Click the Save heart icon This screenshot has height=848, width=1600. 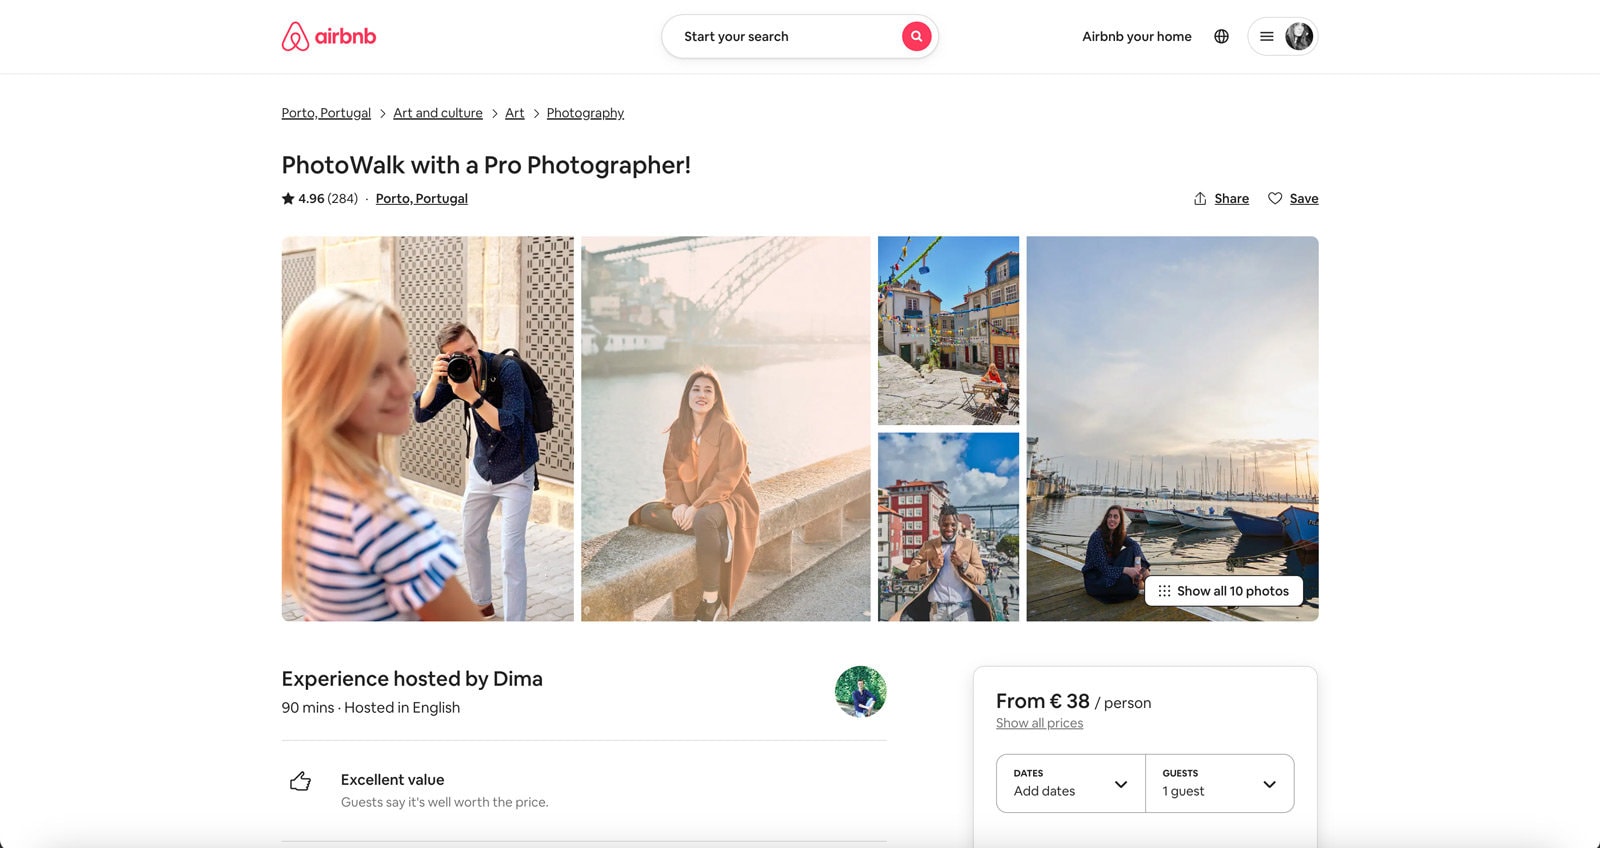click(x=1275, y=198)
